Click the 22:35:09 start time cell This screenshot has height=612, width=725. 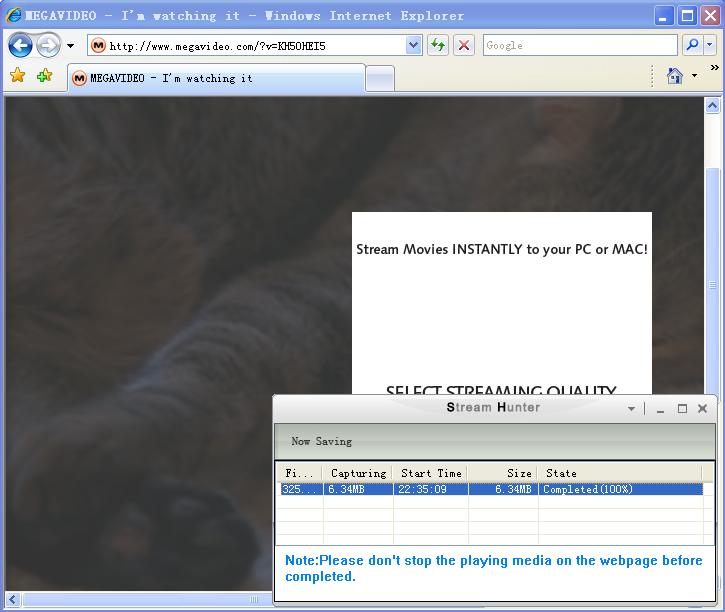tap(431, 489)
